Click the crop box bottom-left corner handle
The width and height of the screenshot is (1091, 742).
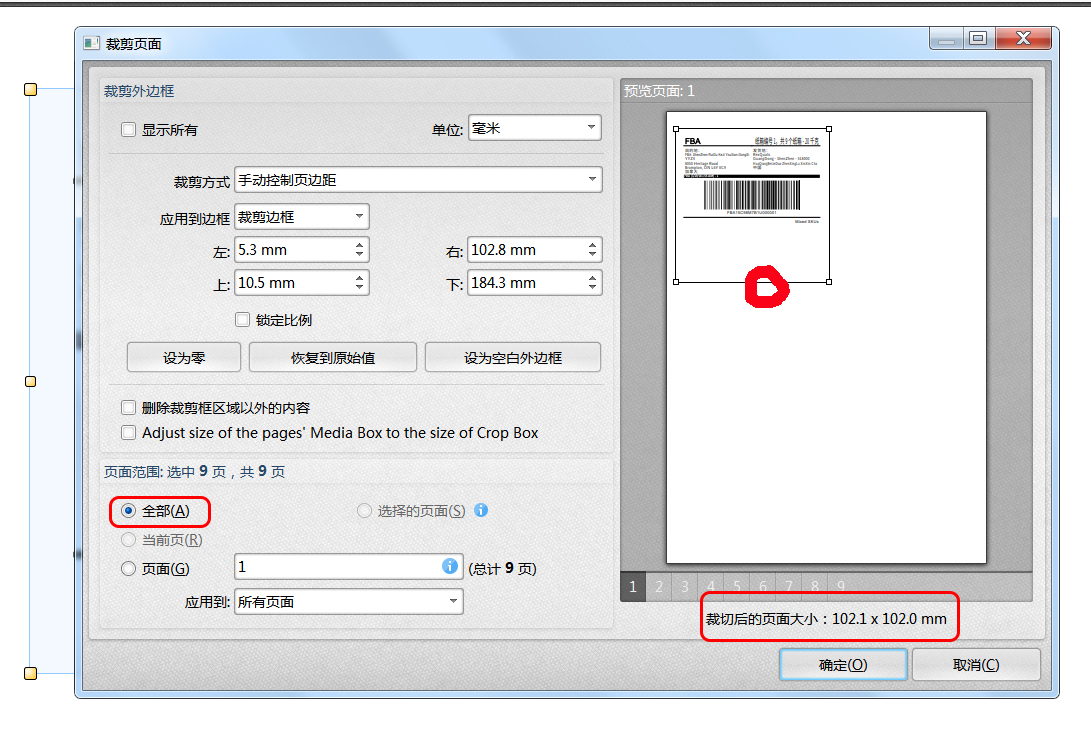tap(676, 282)
